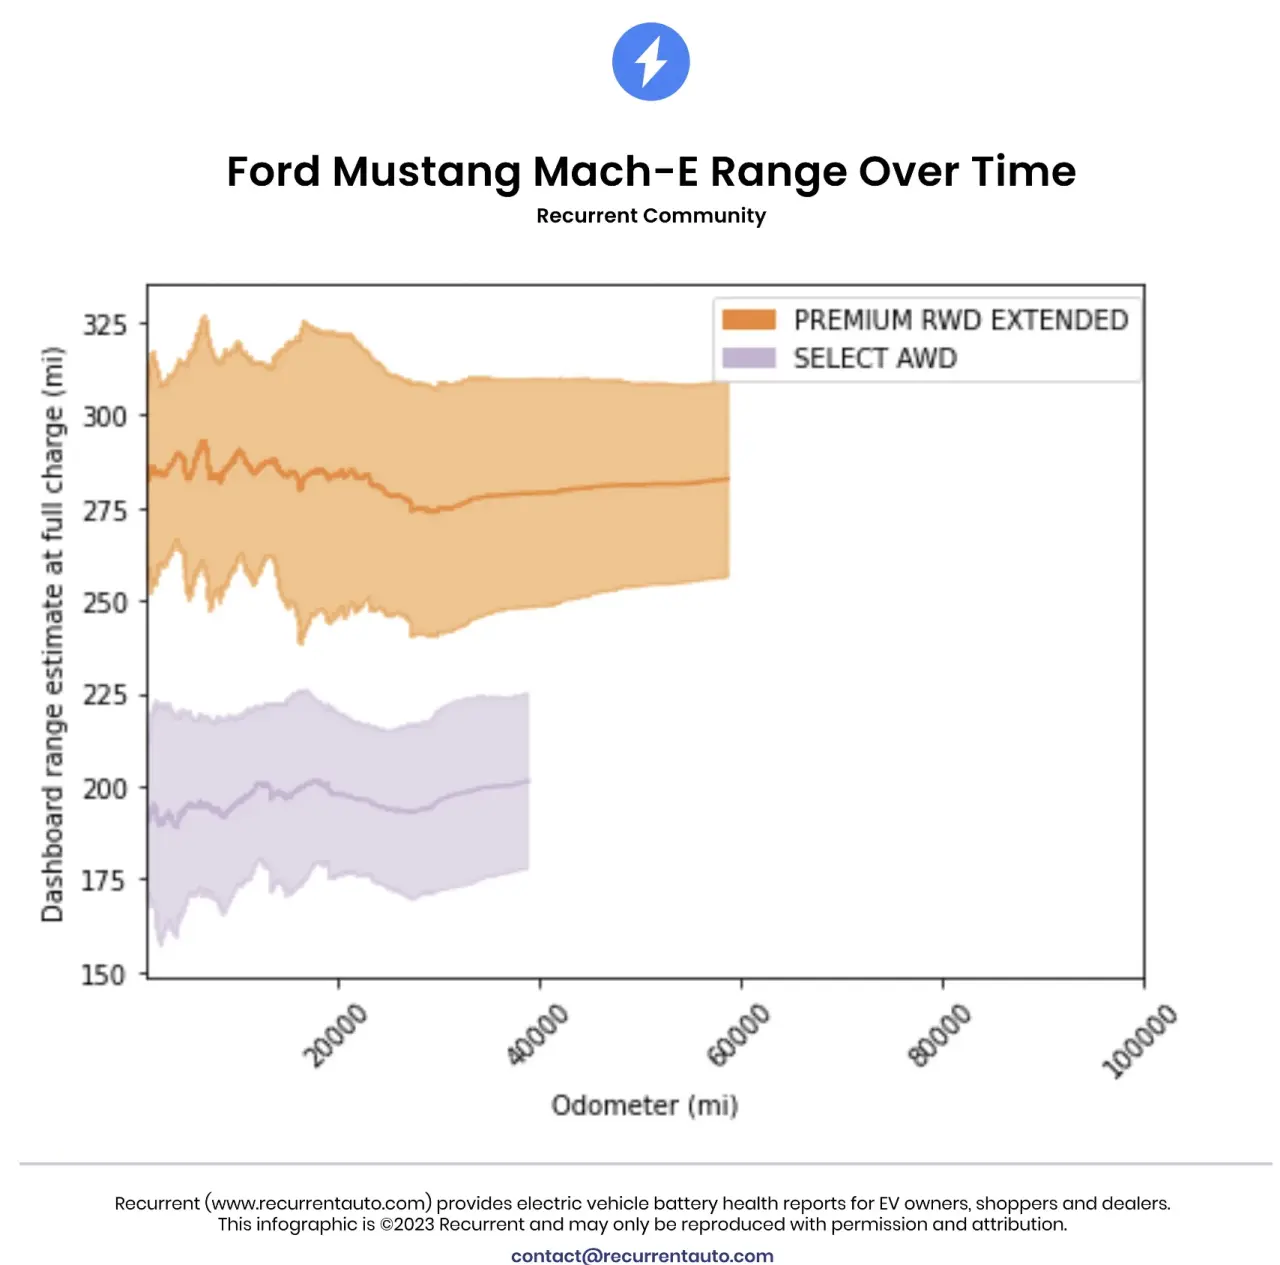Click the Odometer (mi) axis label

pyautogui.click(x=645, y=1105)
